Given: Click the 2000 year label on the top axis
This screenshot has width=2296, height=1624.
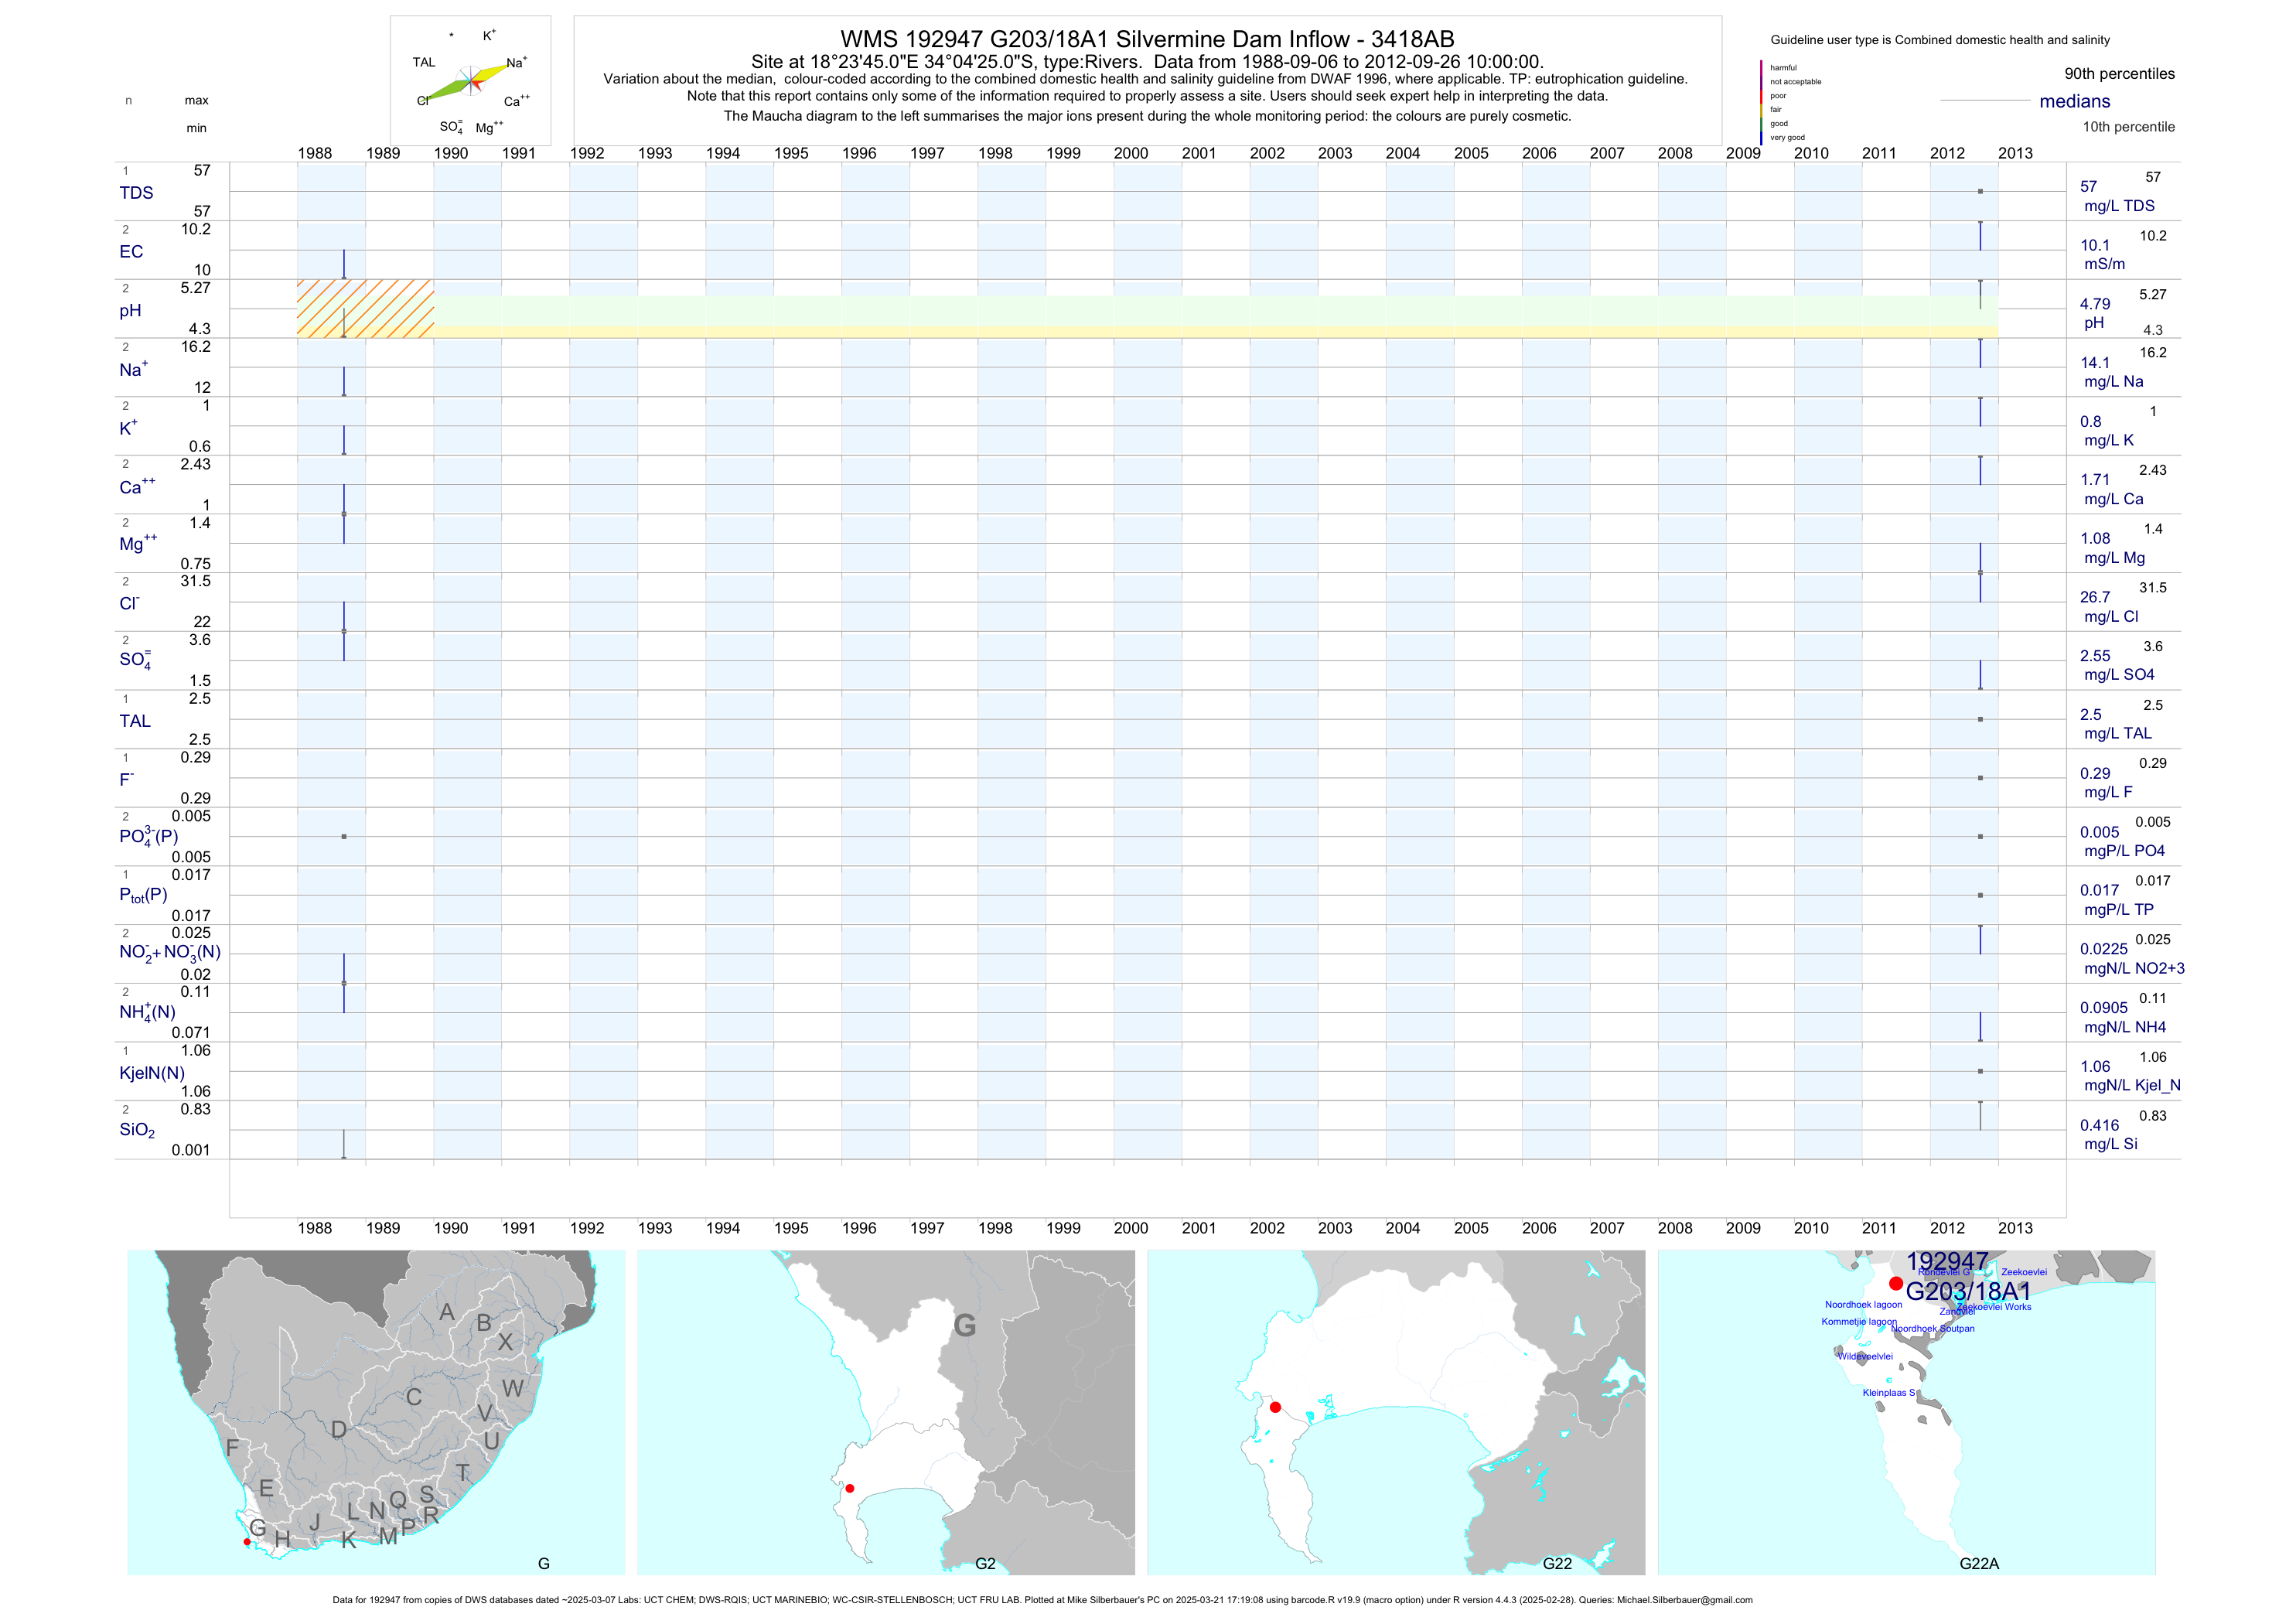Looking at the screenshot, I should (x=1131, y=153).
